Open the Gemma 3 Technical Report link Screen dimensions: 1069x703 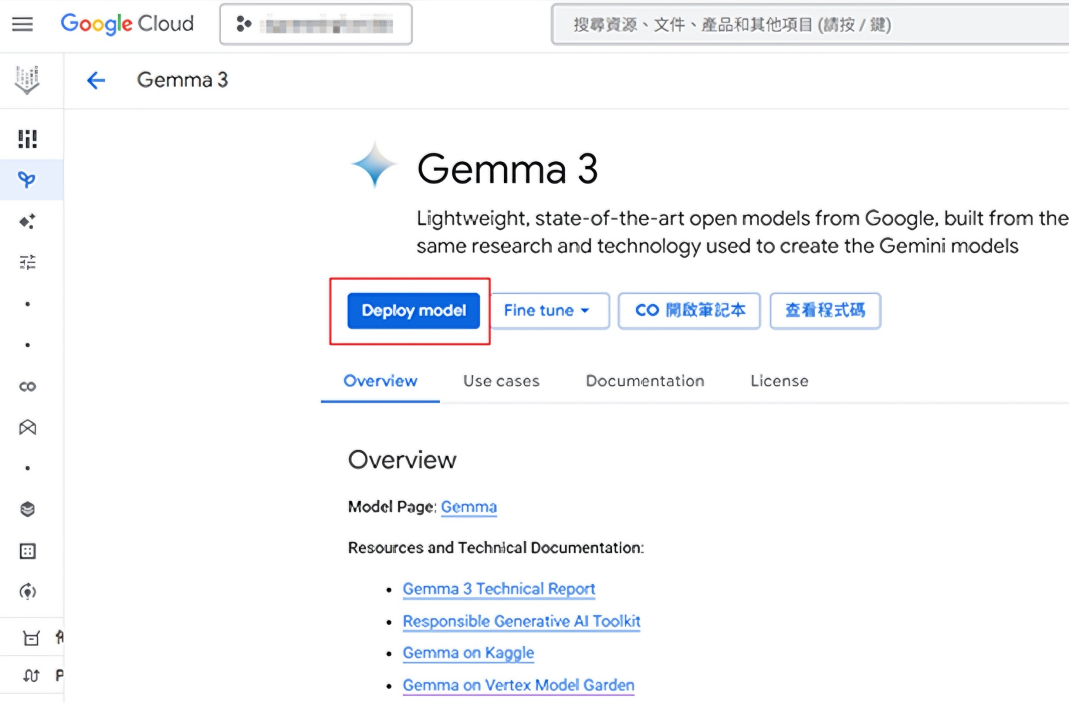pos(499,589)
